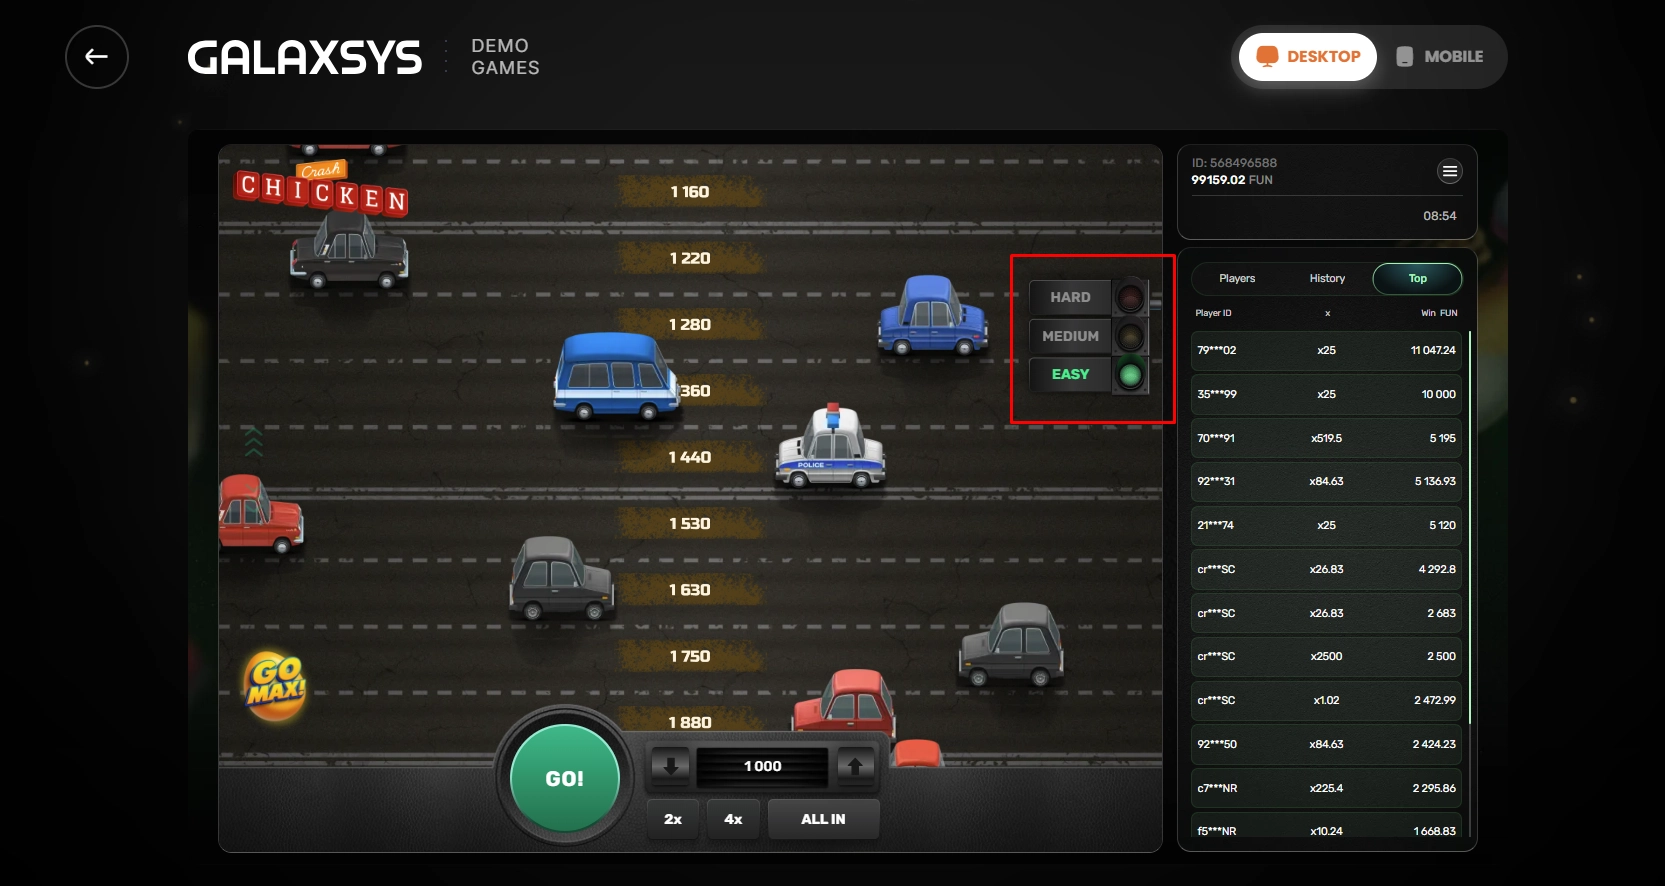Click the Crash Chicken logo
Screen dimensions: 1665x886
[322, 187]
